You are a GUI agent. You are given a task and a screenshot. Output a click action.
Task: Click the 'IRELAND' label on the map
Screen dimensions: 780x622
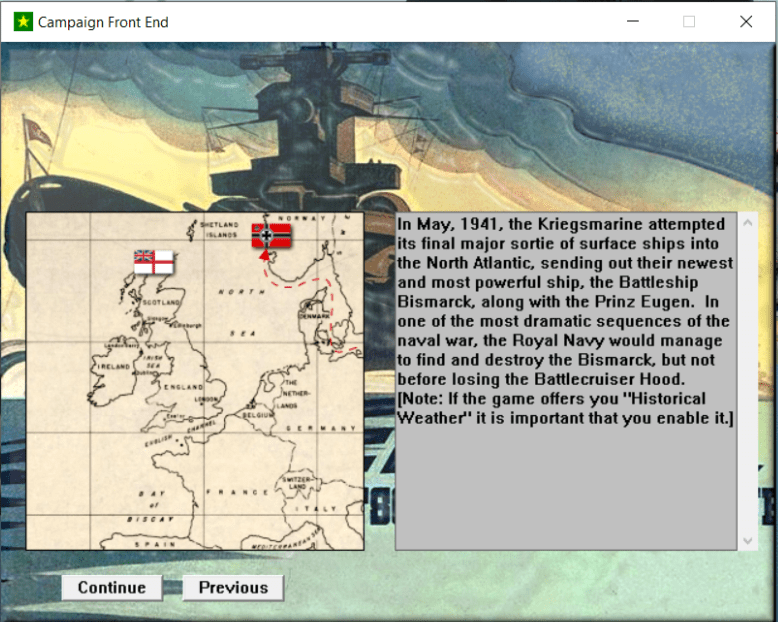[113, 367]
